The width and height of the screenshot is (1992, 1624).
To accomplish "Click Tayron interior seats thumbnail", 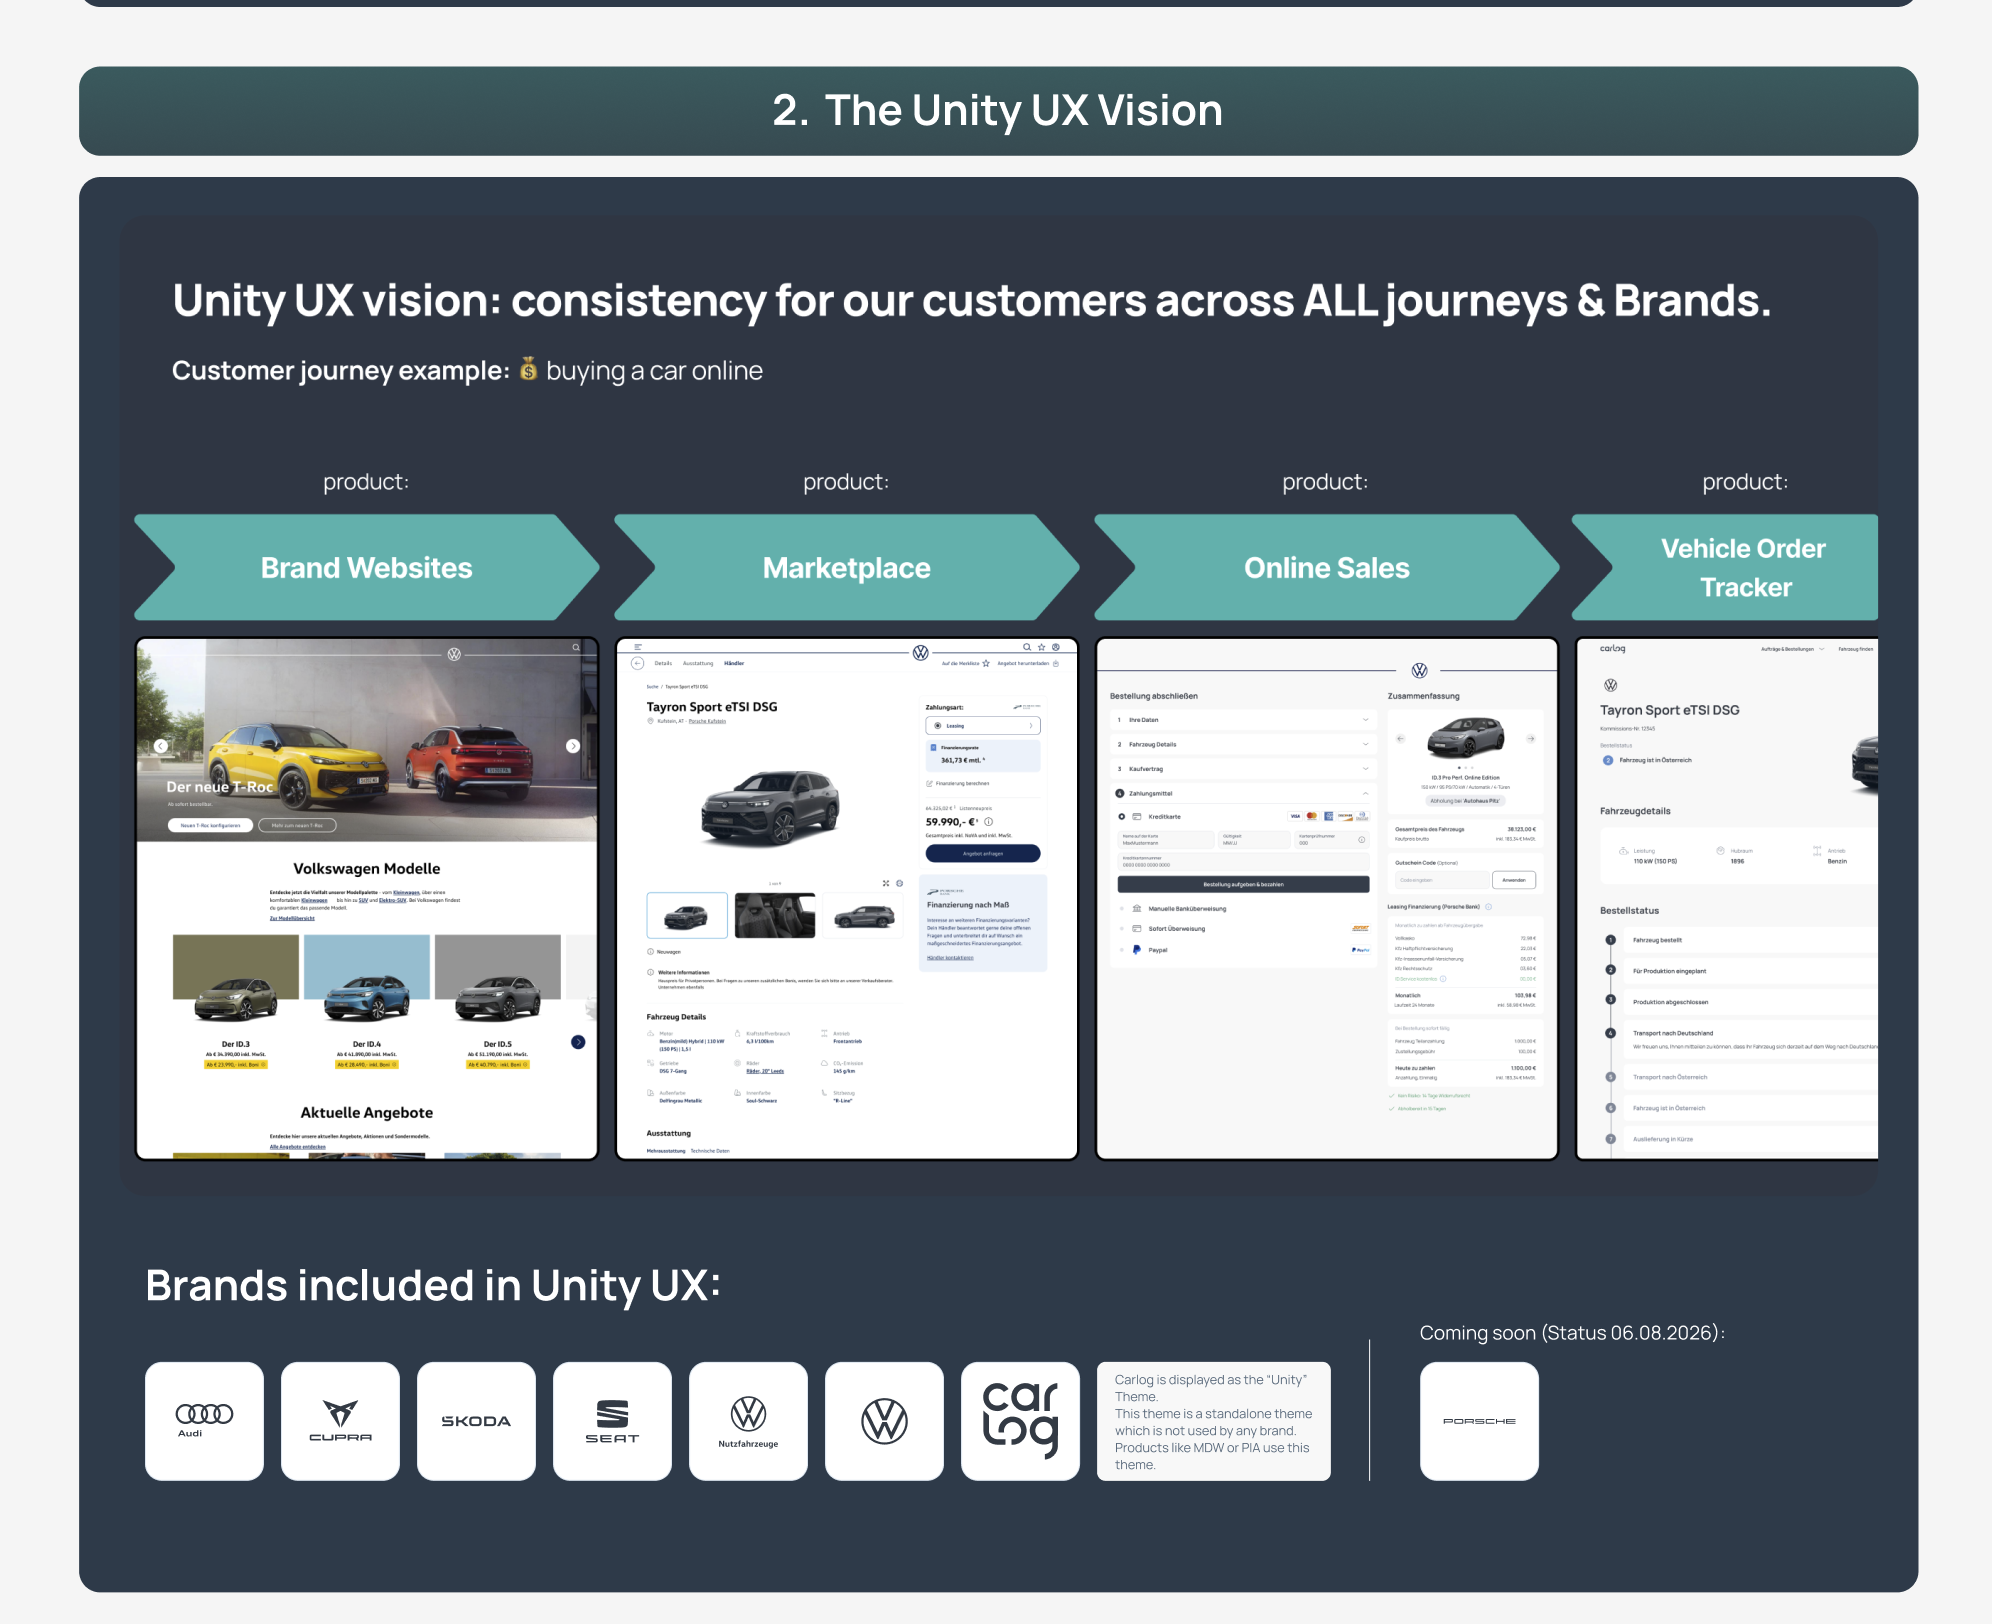I will click(x=775, y=915).
